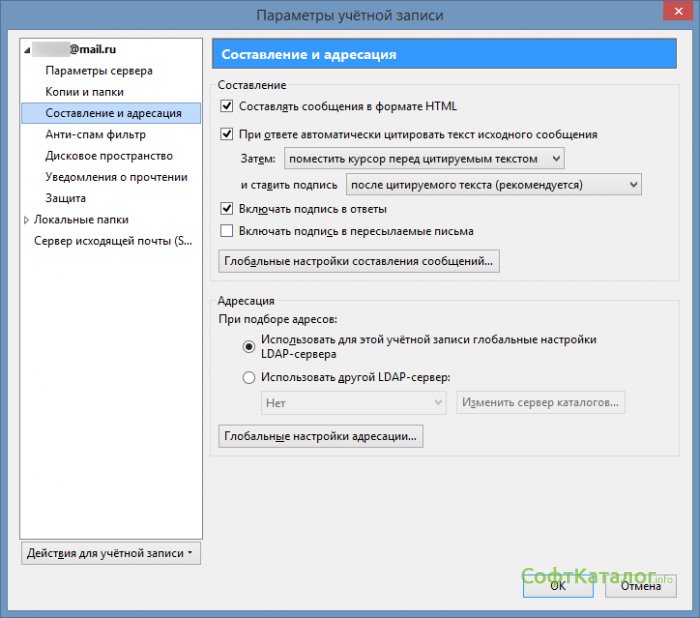The height and width of the screenshot is (618, 700).
Task: Open Копии и папки settings
Action: point(84,92)
